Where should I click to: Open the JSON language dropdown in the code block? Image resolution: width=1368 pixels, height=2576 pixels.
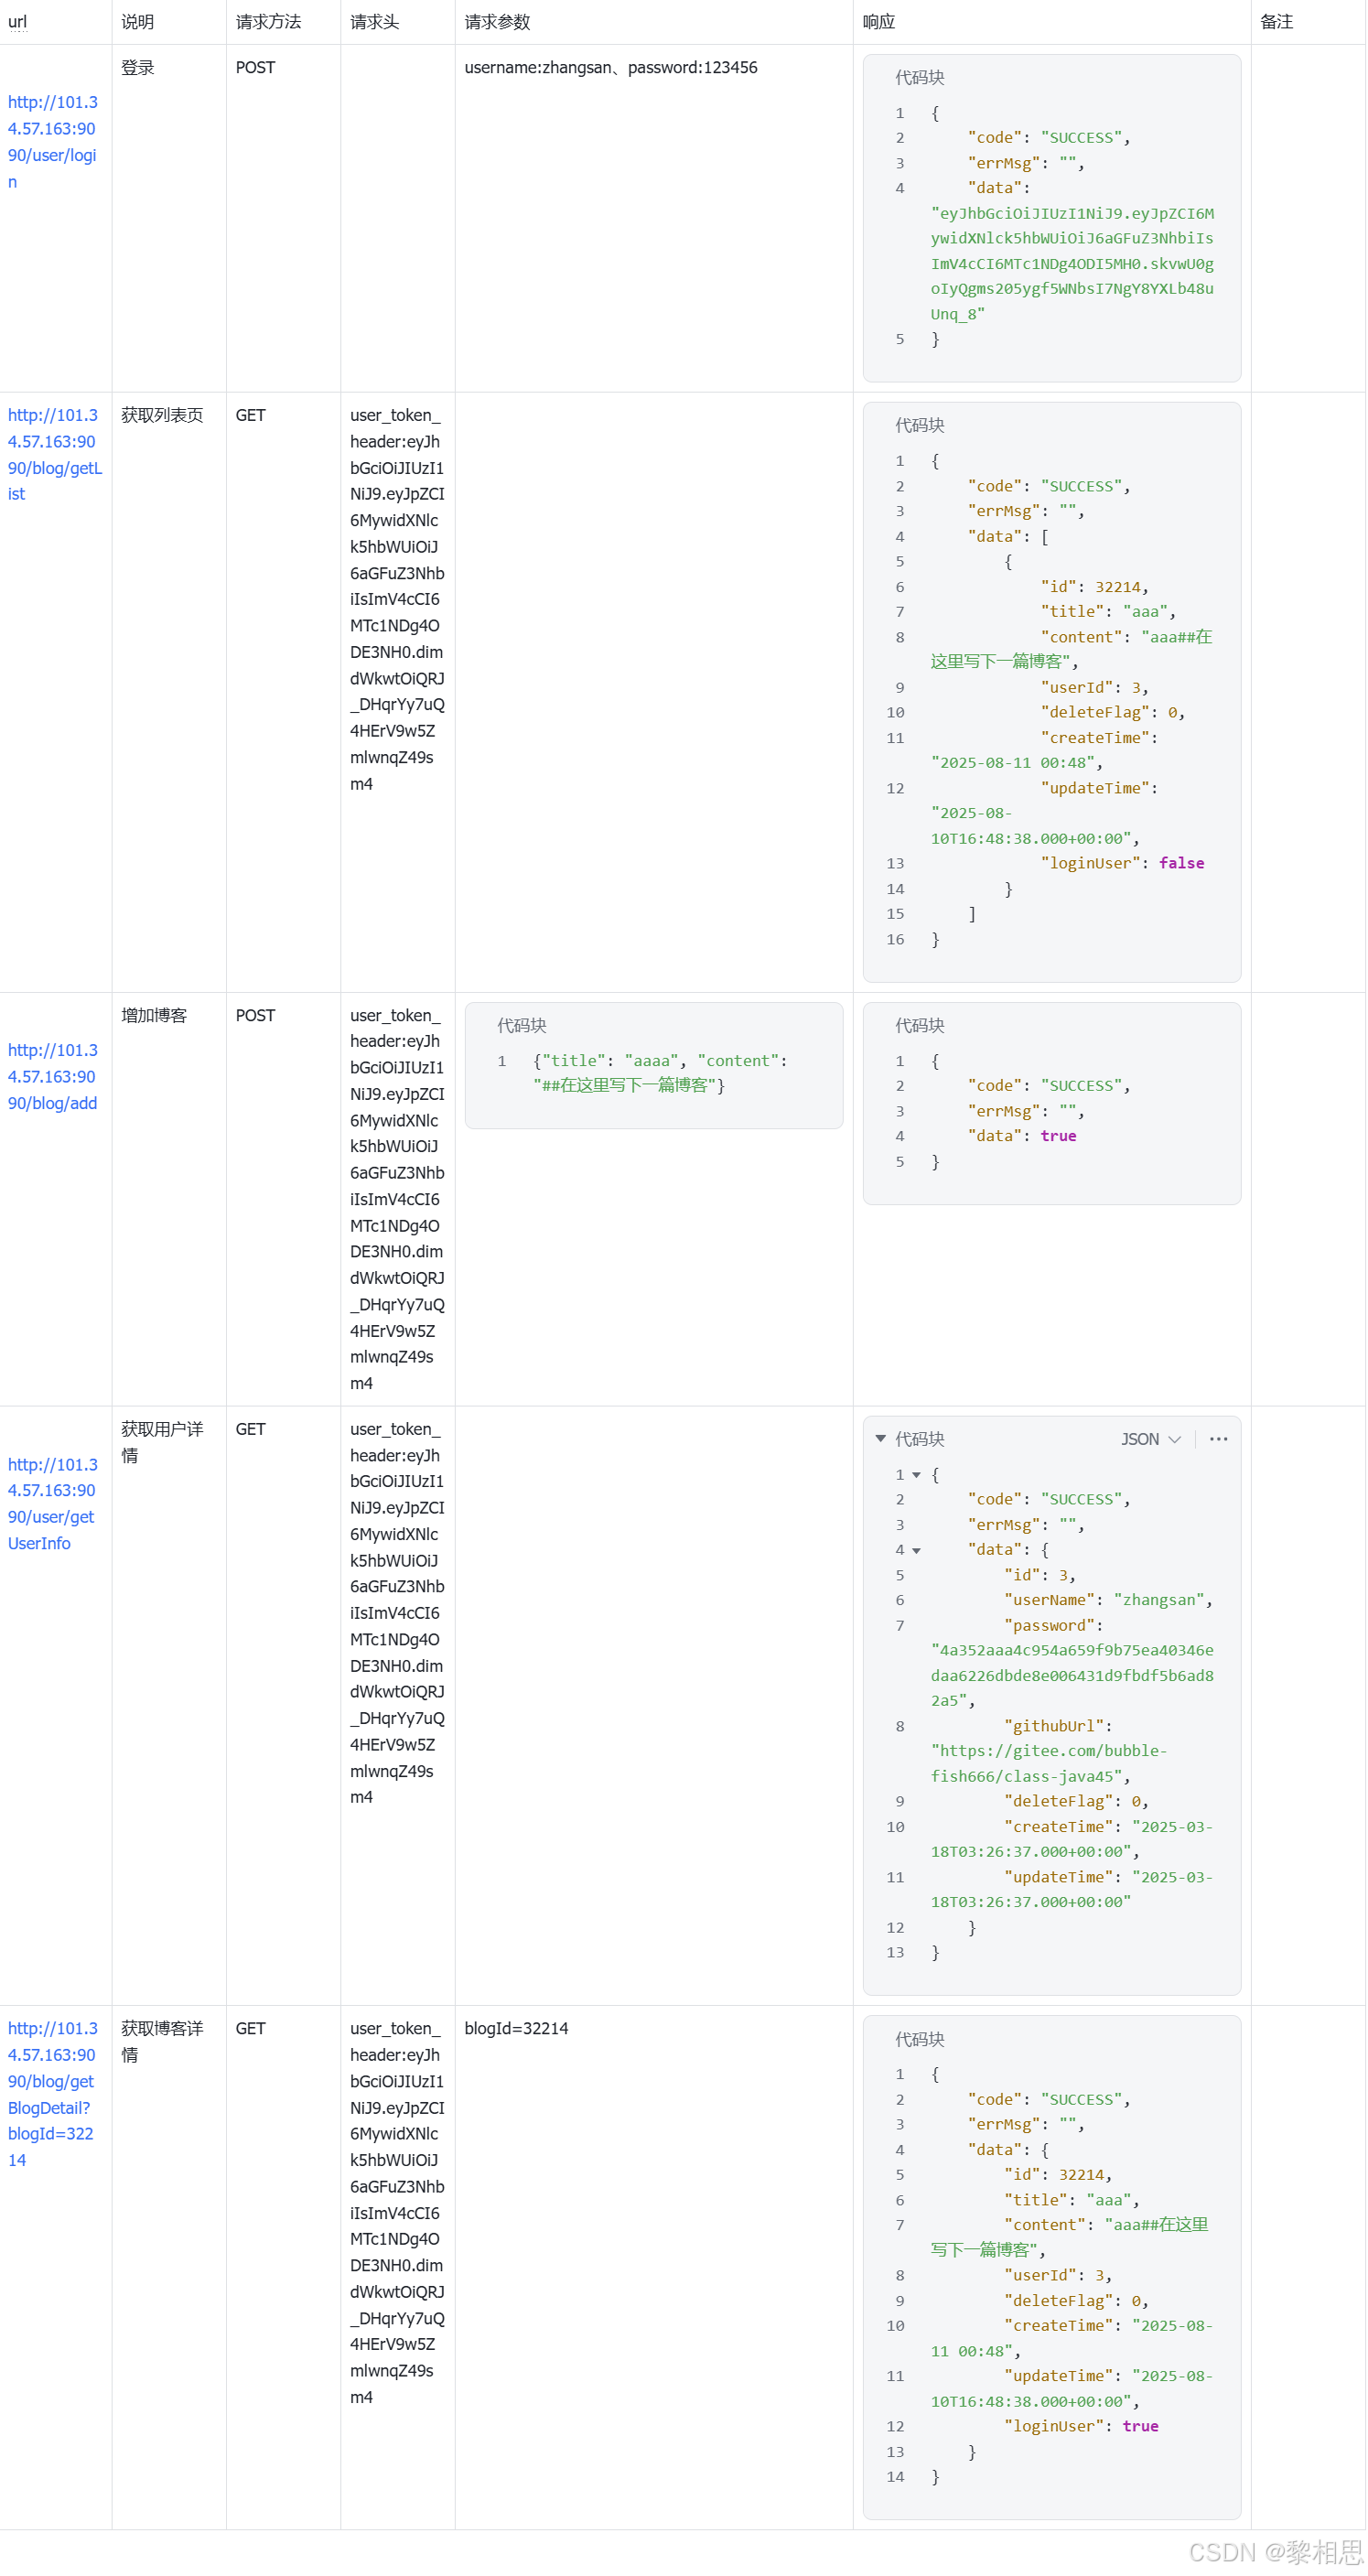(1150, 1438)
